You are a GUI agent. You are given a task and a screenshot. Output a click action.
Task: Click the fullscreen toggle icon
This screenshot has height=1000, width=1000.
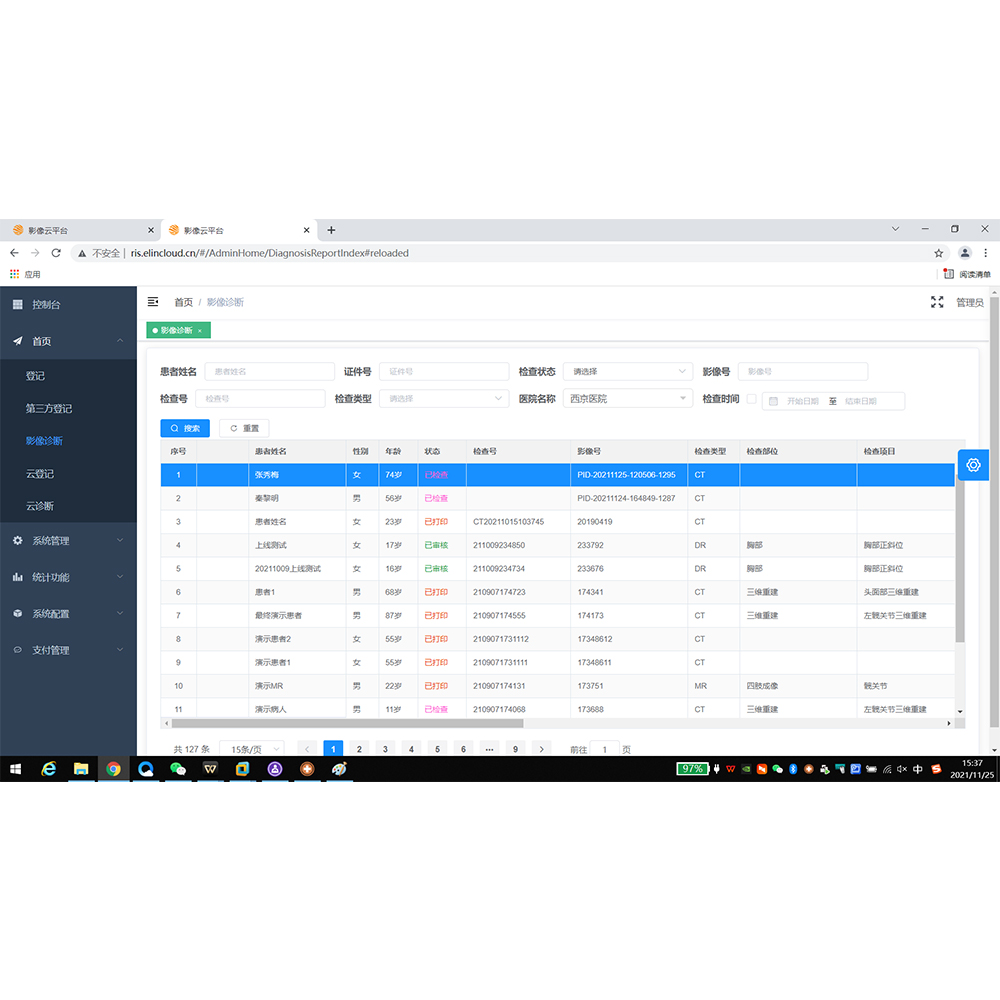tap(937, 302)
